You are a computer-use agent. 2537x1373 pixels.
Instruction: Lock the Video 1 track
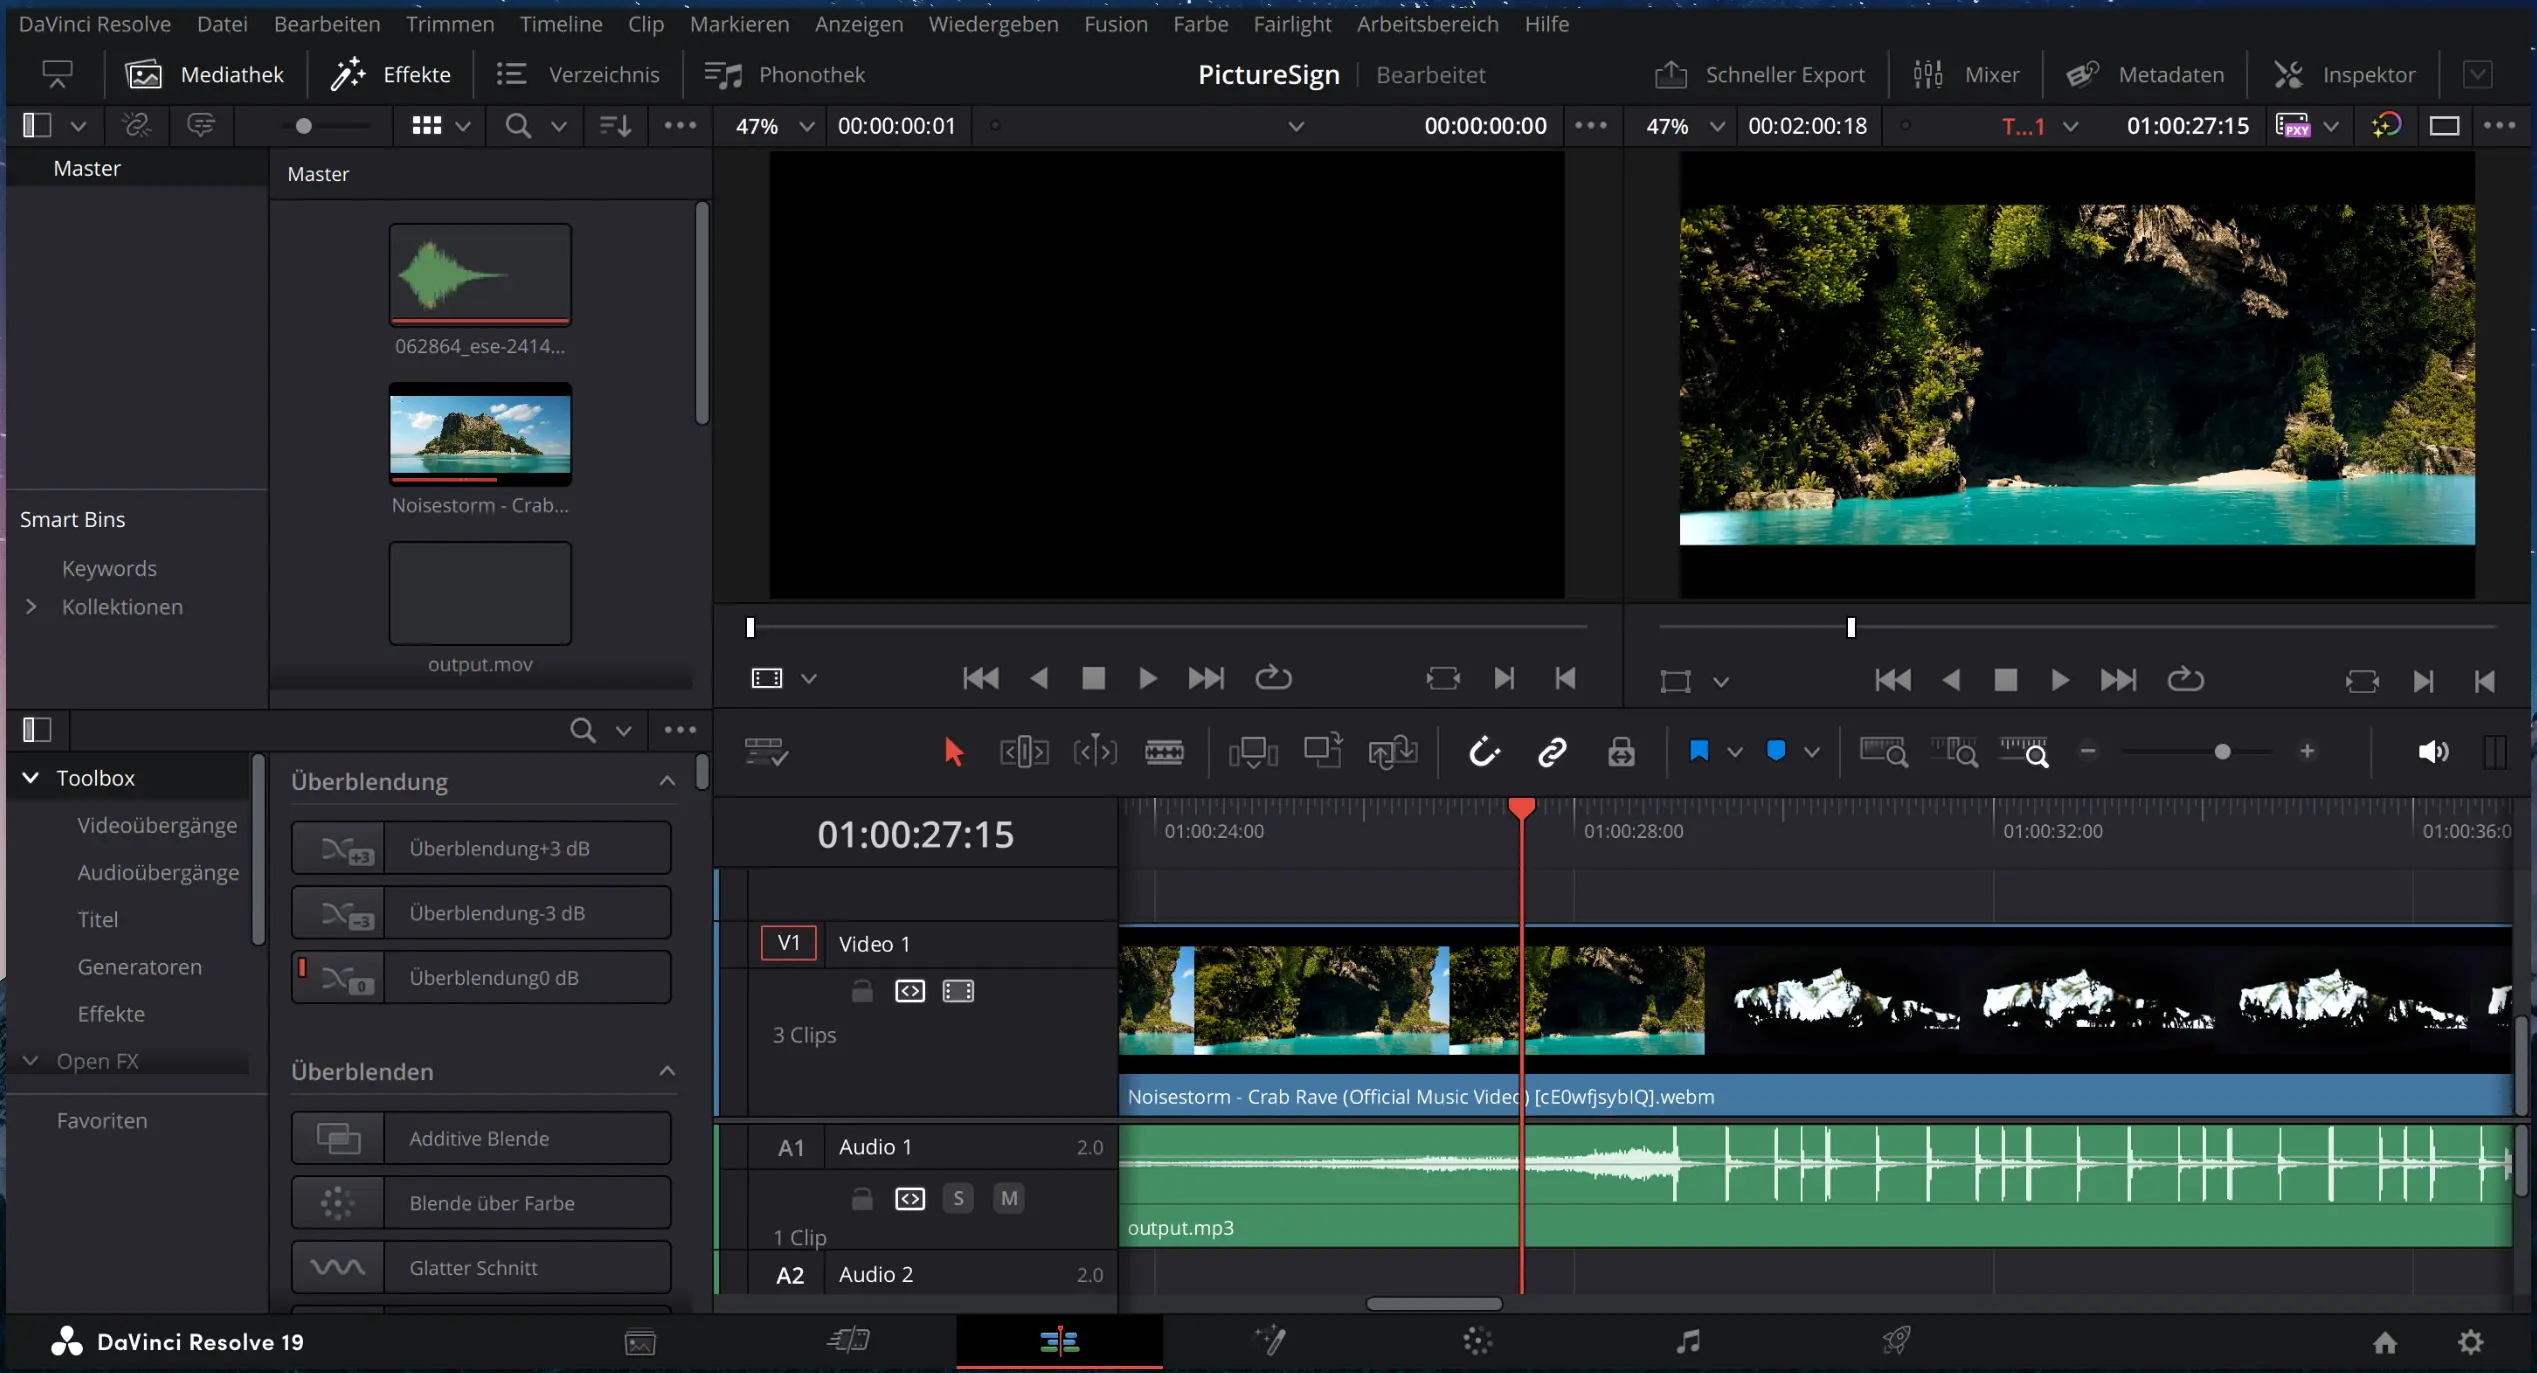[x=861, y=991]
